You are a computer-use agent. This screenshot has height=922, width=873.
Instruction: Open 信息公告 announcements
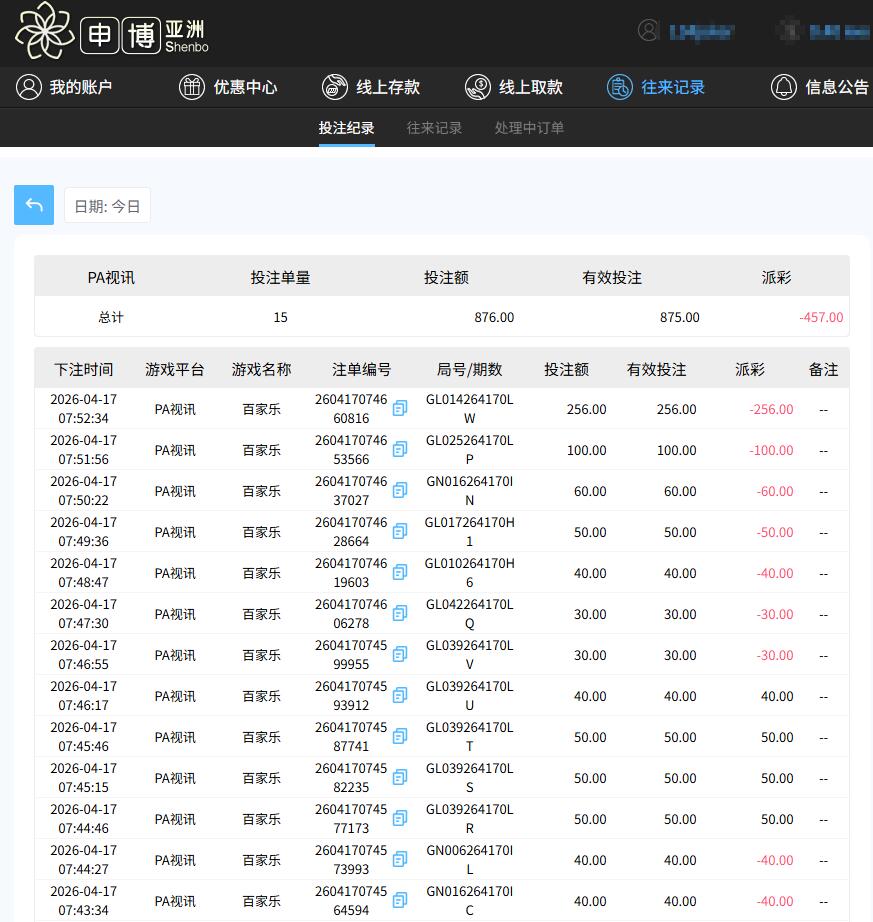point(820,87)
